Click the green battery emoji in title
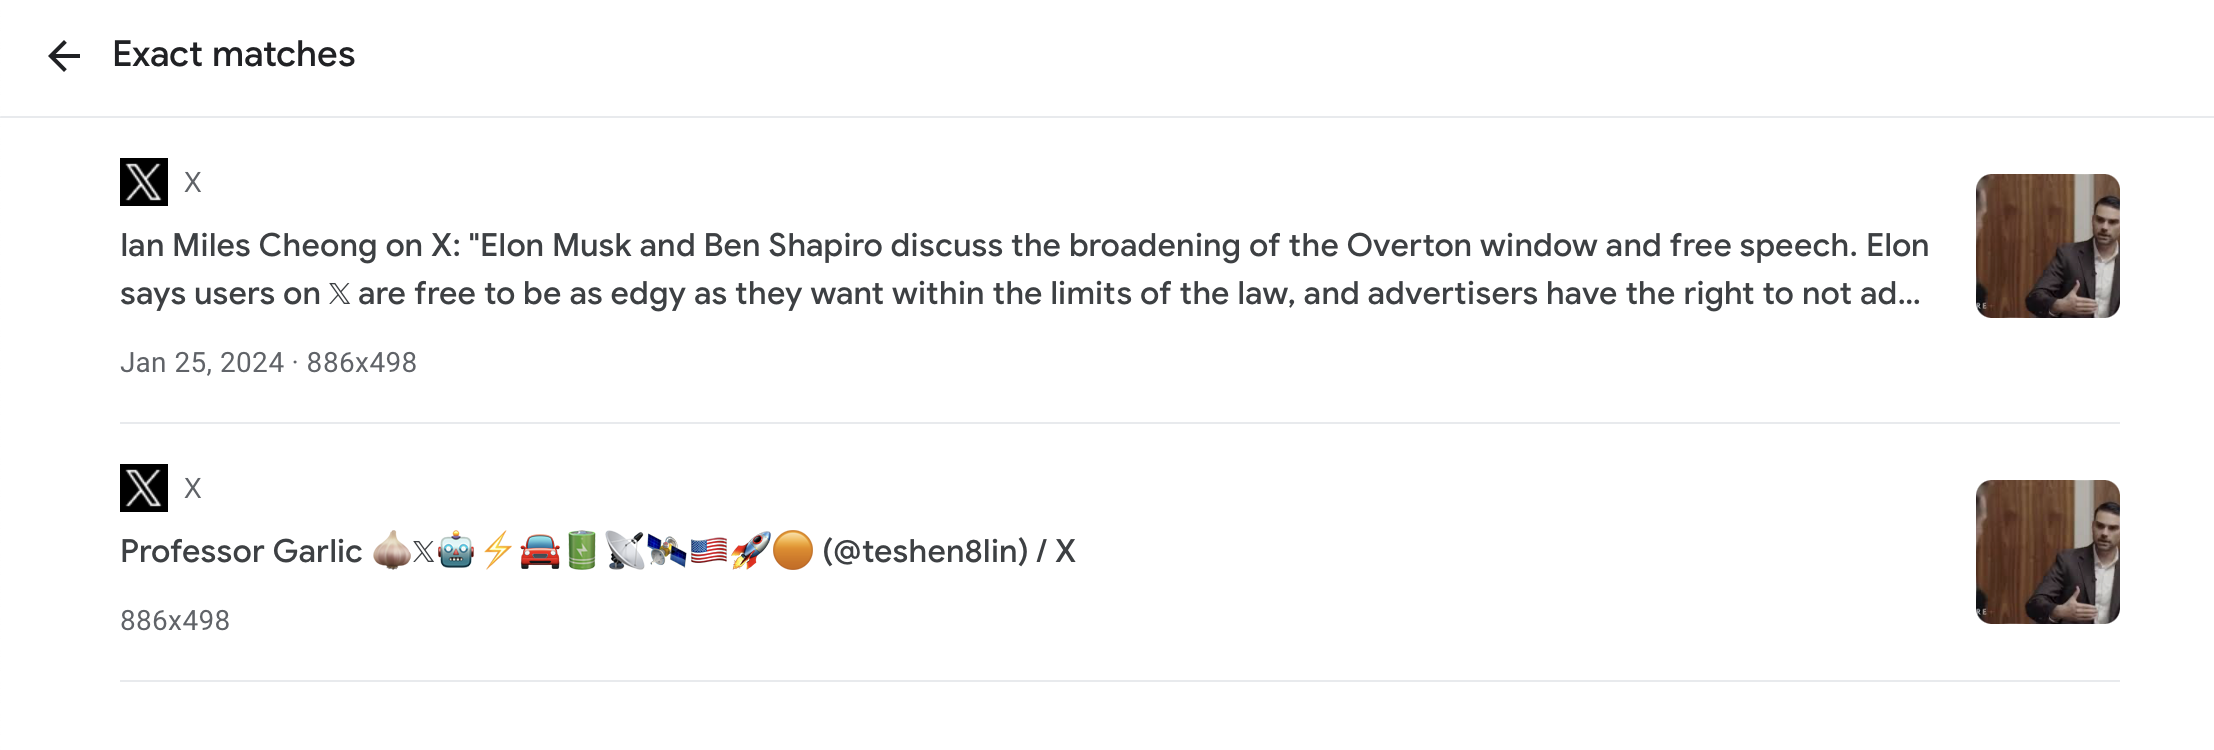The image size is (2214, 750). (x=582, y=551)
